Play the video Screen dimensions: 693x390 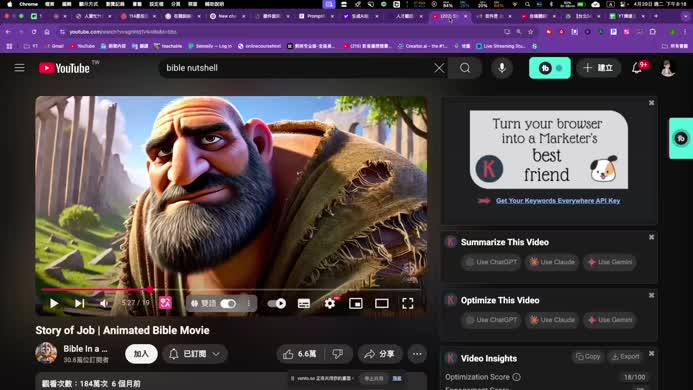point(54,303)
